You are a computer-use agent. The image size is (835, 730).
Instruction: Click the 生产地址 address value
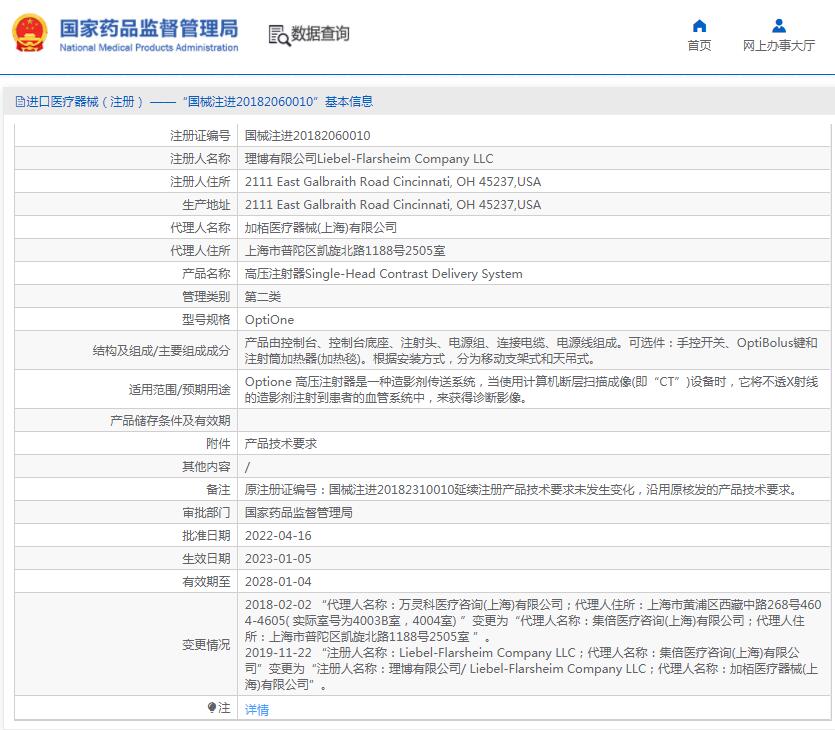pos(392,204)
